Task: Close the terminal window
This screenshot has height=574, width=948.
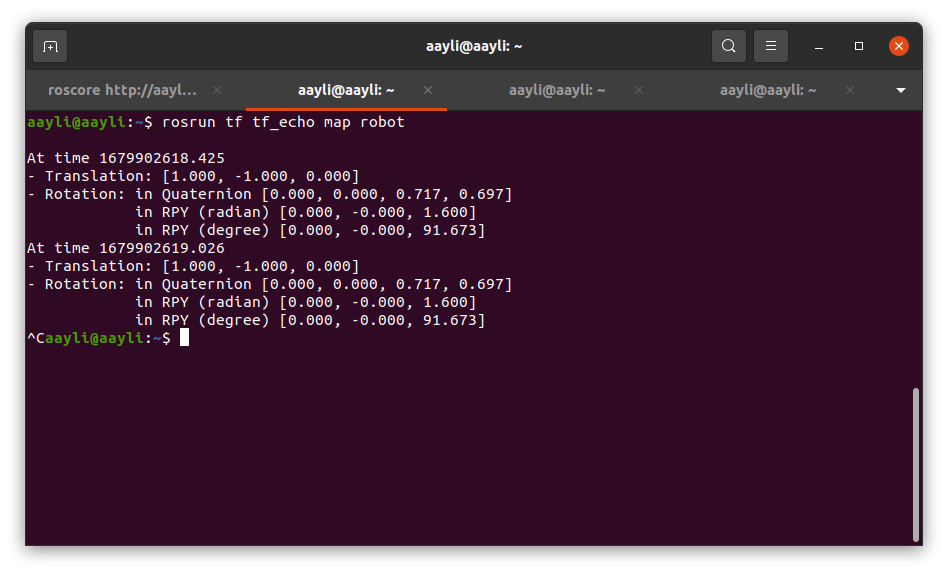Action: tap(898, 46)
